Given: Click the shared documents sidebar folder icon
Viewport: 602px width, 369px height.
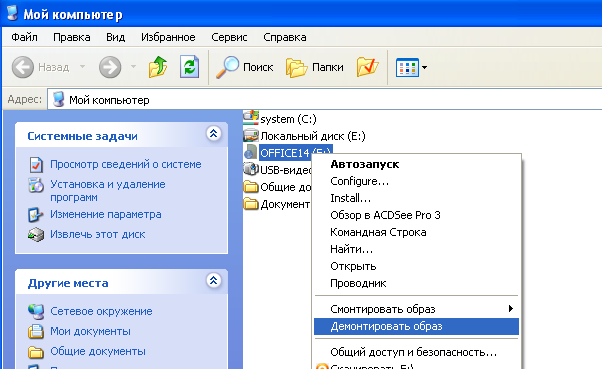Looking at the screenshot, I should tap(36, 351).
